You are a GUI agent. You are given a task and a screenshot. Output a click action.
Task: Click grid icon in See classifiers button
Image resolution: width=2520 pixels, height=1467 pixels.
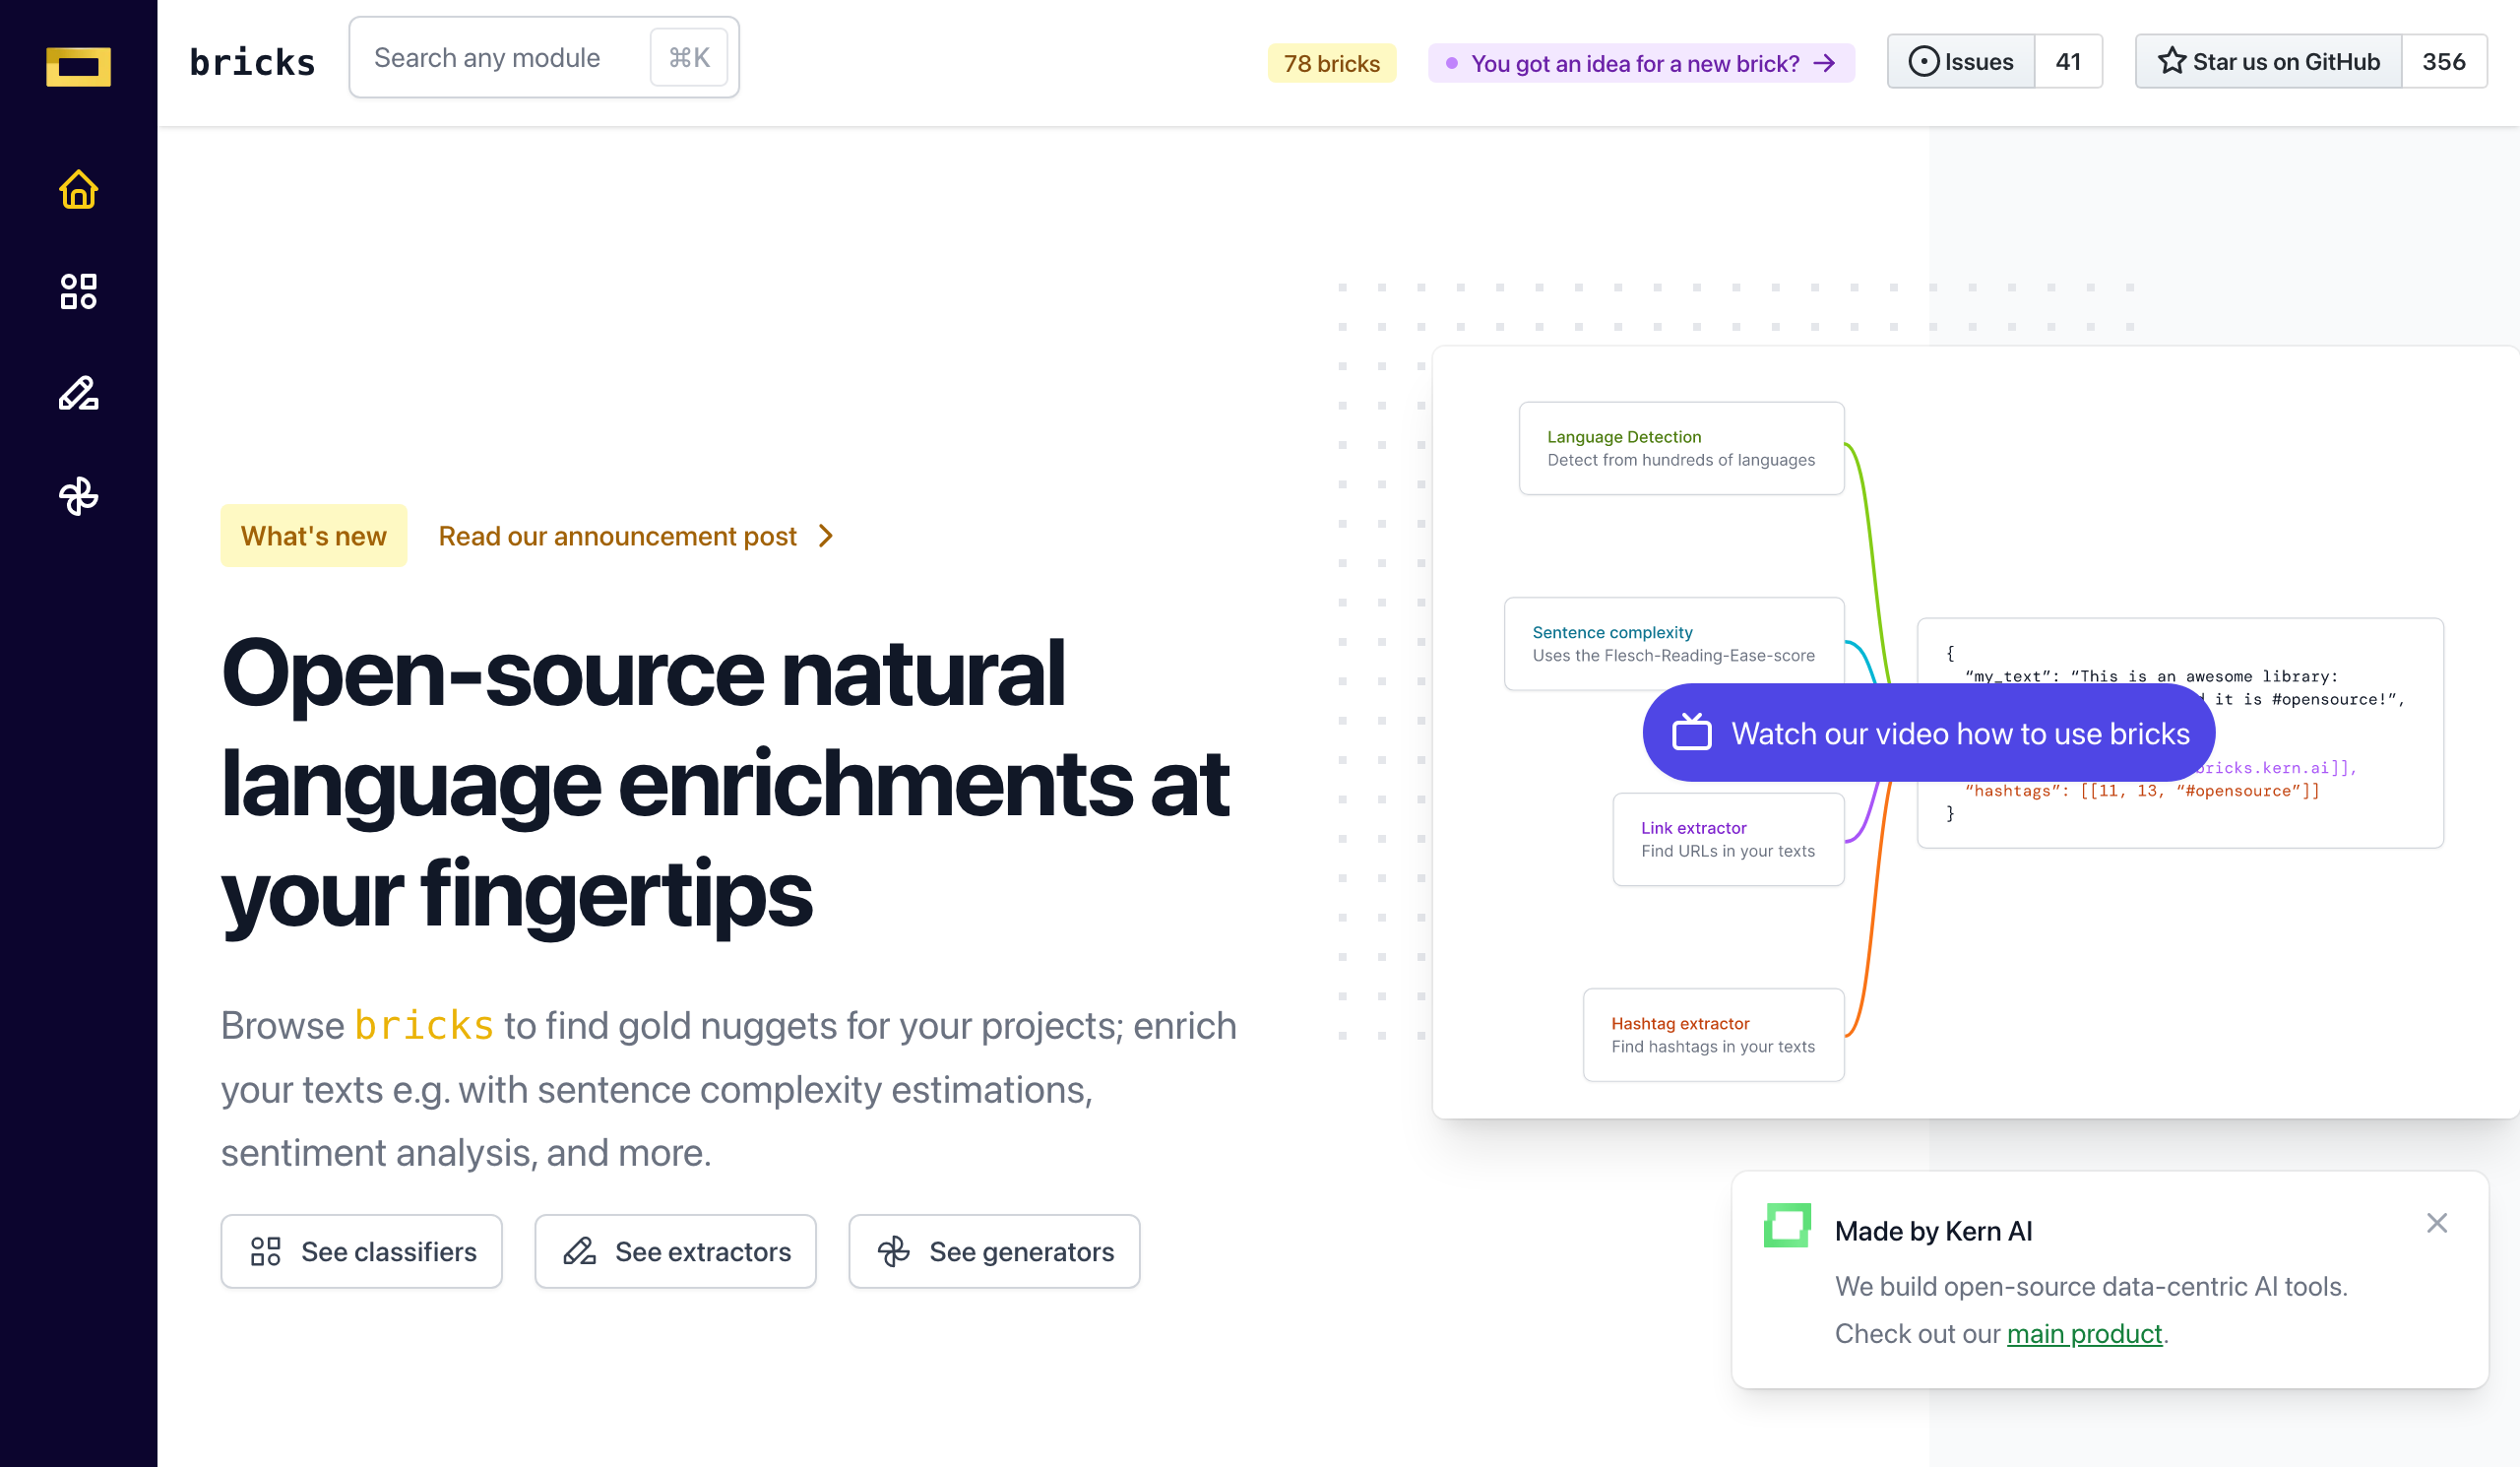point(266,1251)
